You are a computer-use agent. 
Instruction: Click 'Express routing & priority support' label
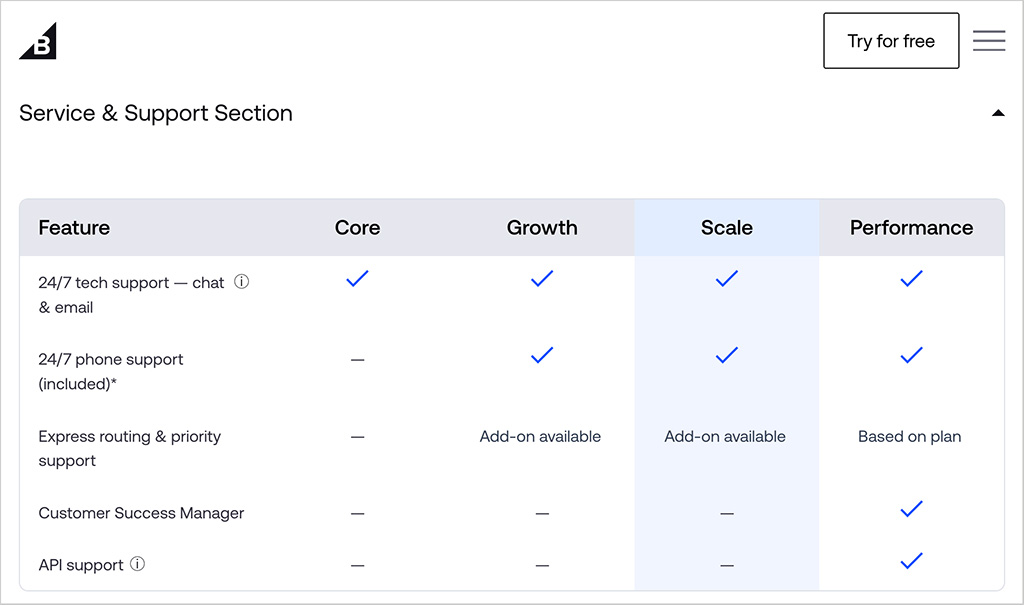click(x=129, y=448)
